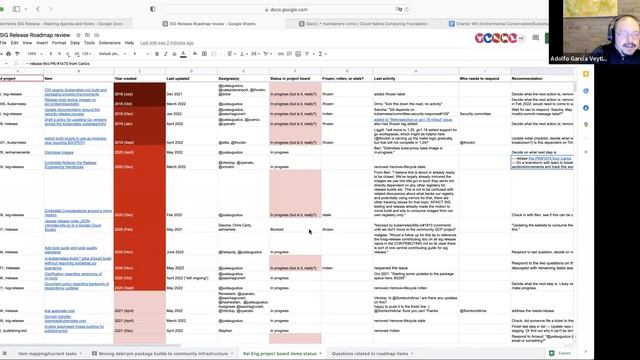Check the cloud save status icon

click(97, 35)
